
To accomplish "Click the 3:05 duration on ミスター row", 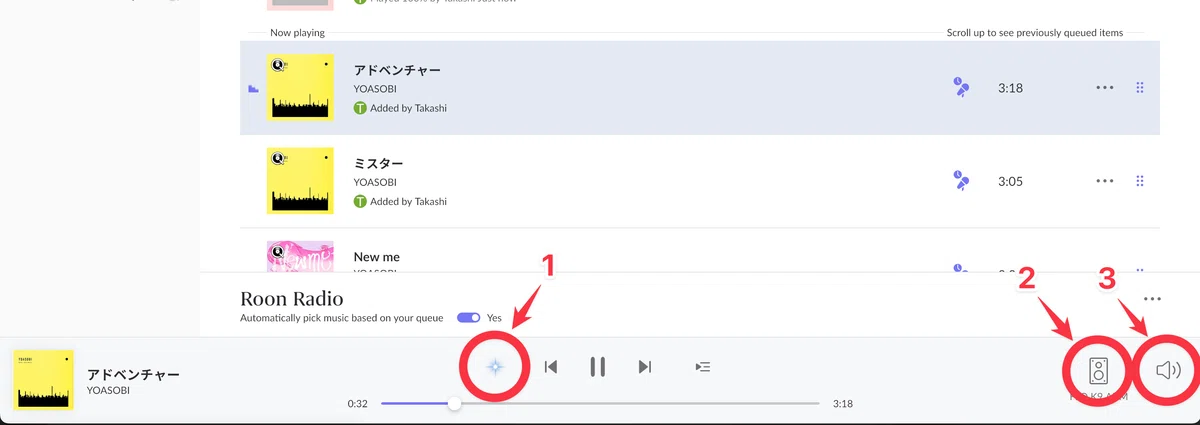I will click(x=1010, y=181).
